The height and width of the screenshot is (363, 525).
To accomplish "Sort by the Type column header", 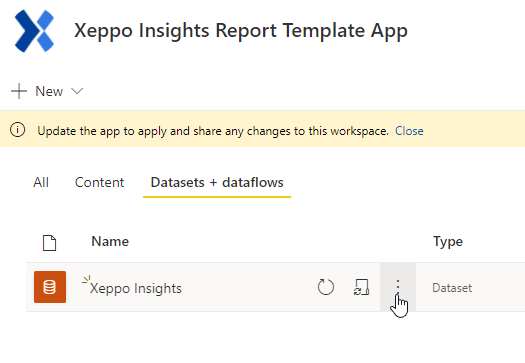I will point(448,242).
